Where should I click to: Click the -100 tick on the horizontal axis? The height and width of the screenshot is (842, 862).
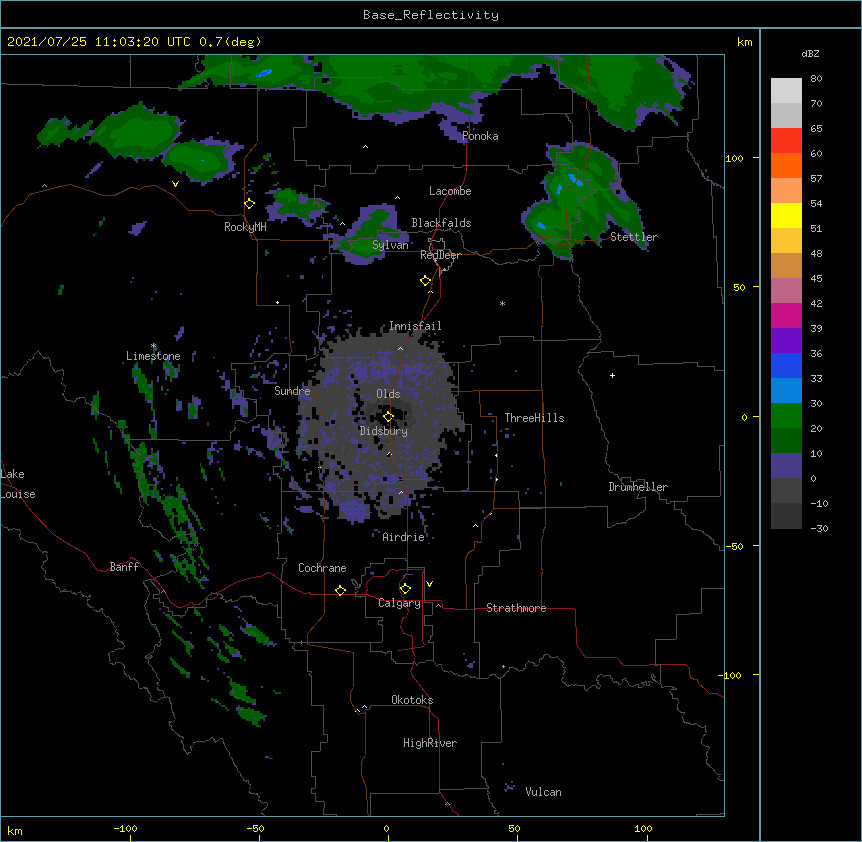tap(125, 829)
